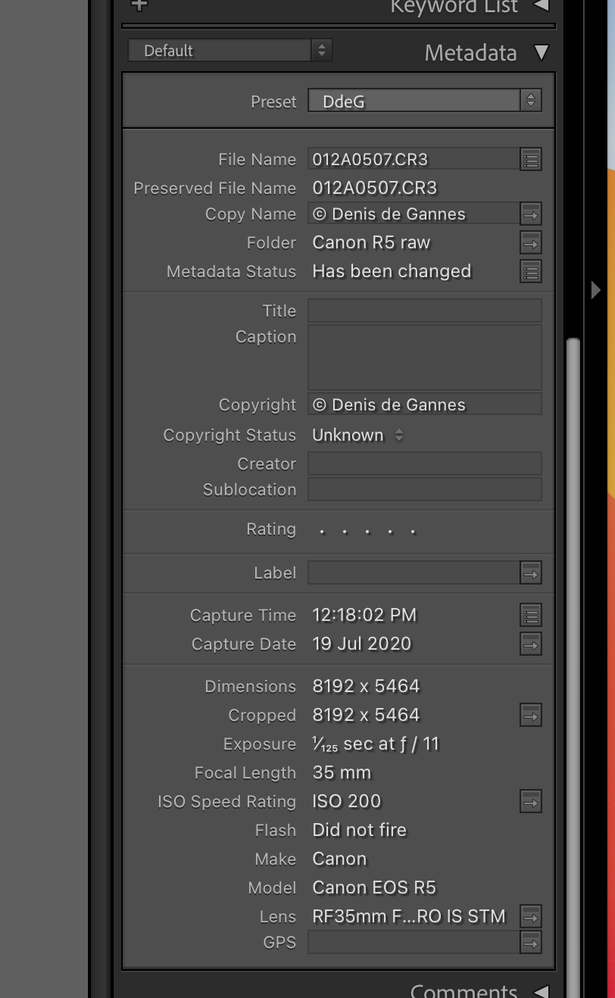
Task: Click the plus icon above Keyword List
Action: point(138,6)
